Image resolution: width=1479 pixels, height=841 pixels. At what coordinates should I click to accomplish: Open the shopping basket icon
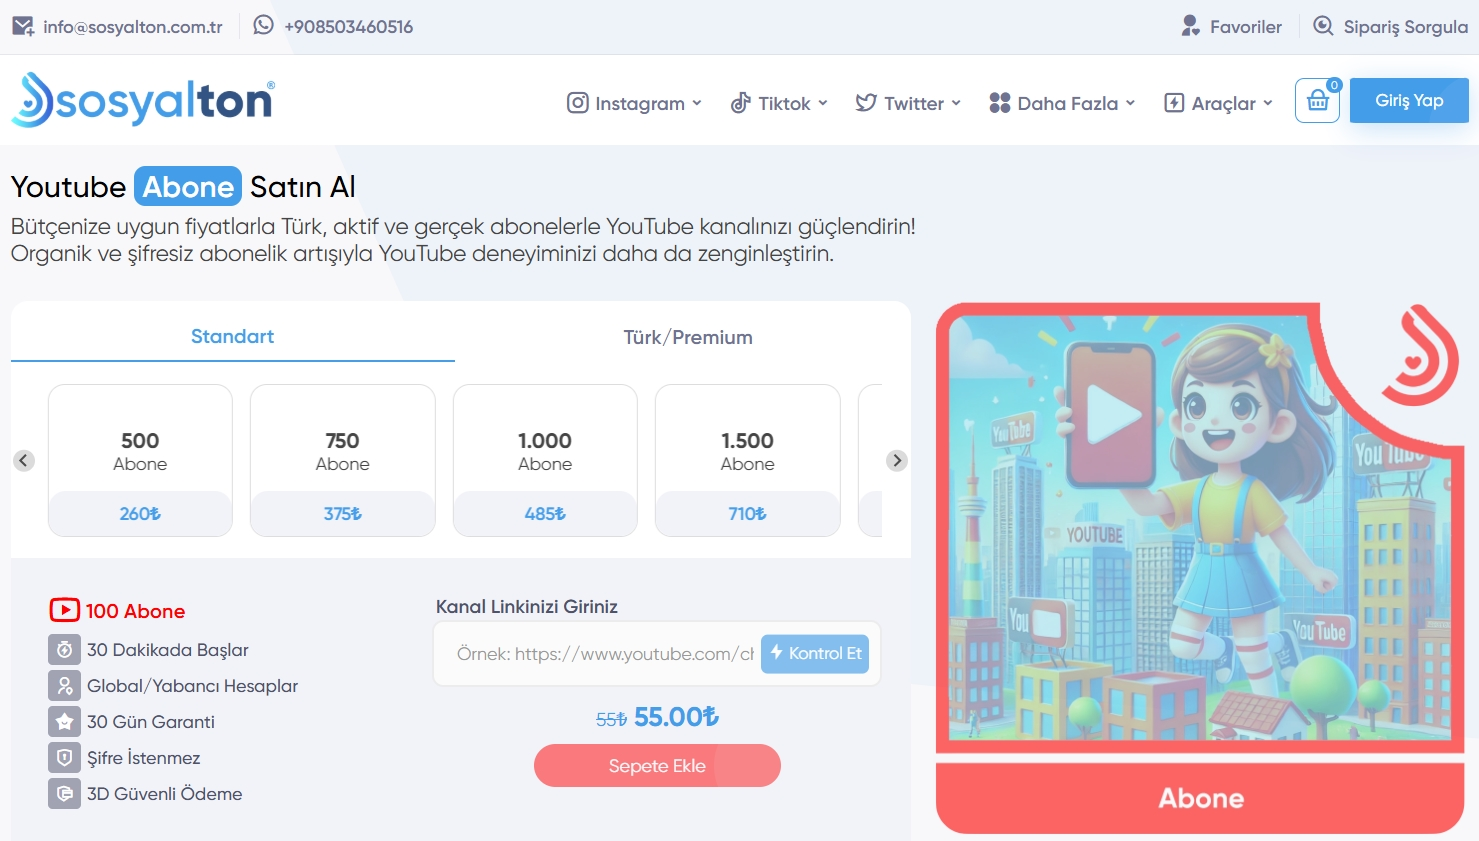click(x=1318, y=101)
